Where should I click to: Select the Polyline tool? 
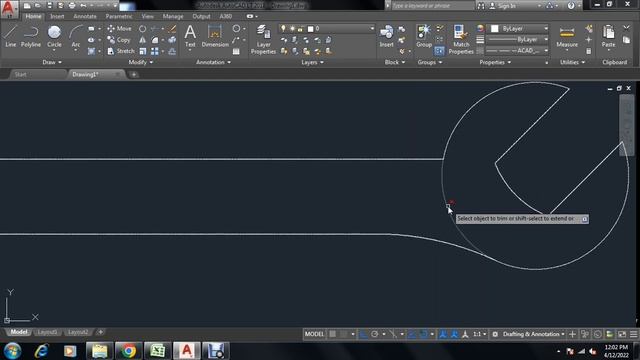point(31,36)
